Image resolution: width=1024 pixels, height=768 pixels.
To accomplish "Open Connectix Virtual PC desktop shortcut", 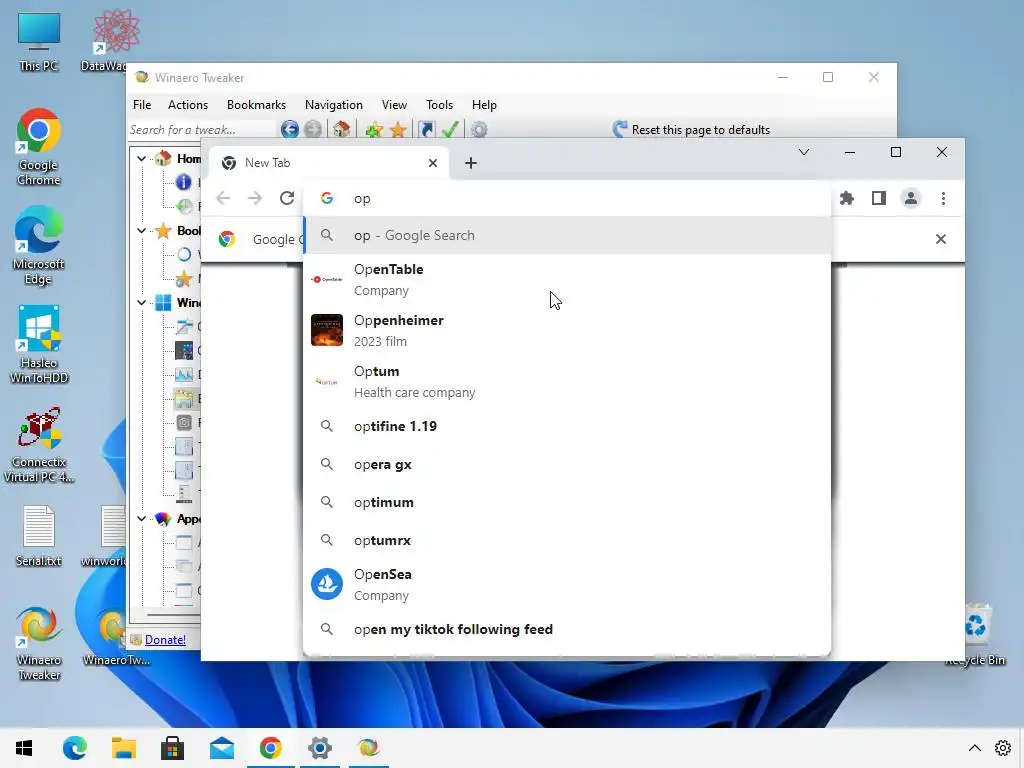I will (x=39, y=445).
